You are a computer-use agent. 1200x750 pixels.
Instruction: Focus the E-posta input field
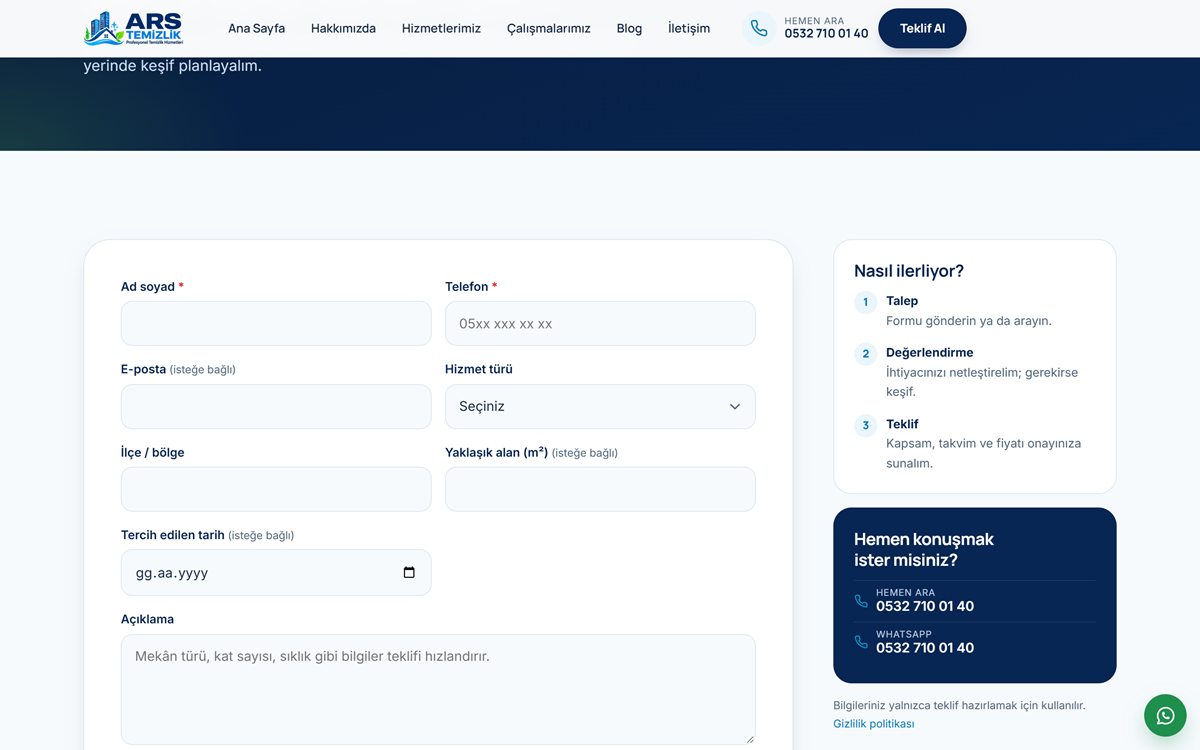pyautogui.click(x=276, y=407)
